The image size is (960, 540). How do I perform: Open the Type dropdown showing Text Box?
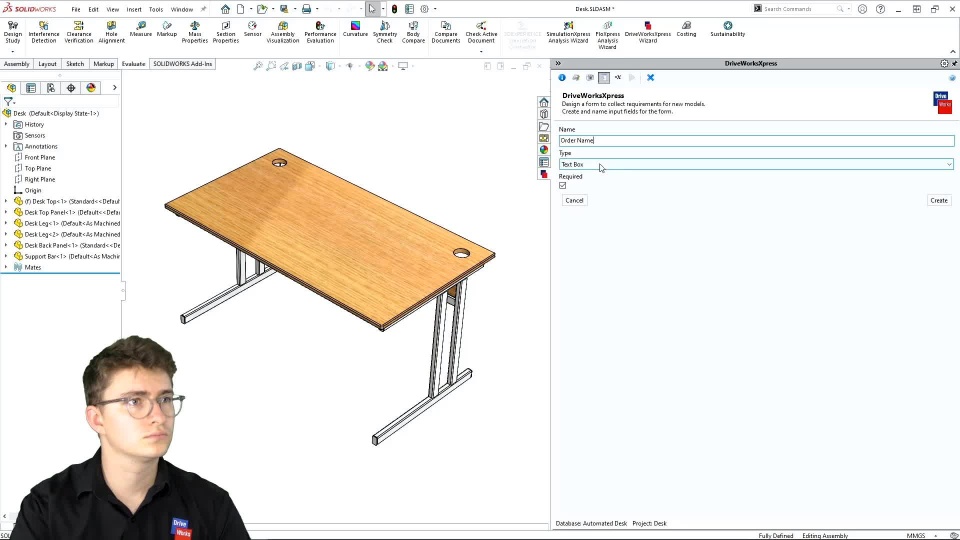click(757, 164)
